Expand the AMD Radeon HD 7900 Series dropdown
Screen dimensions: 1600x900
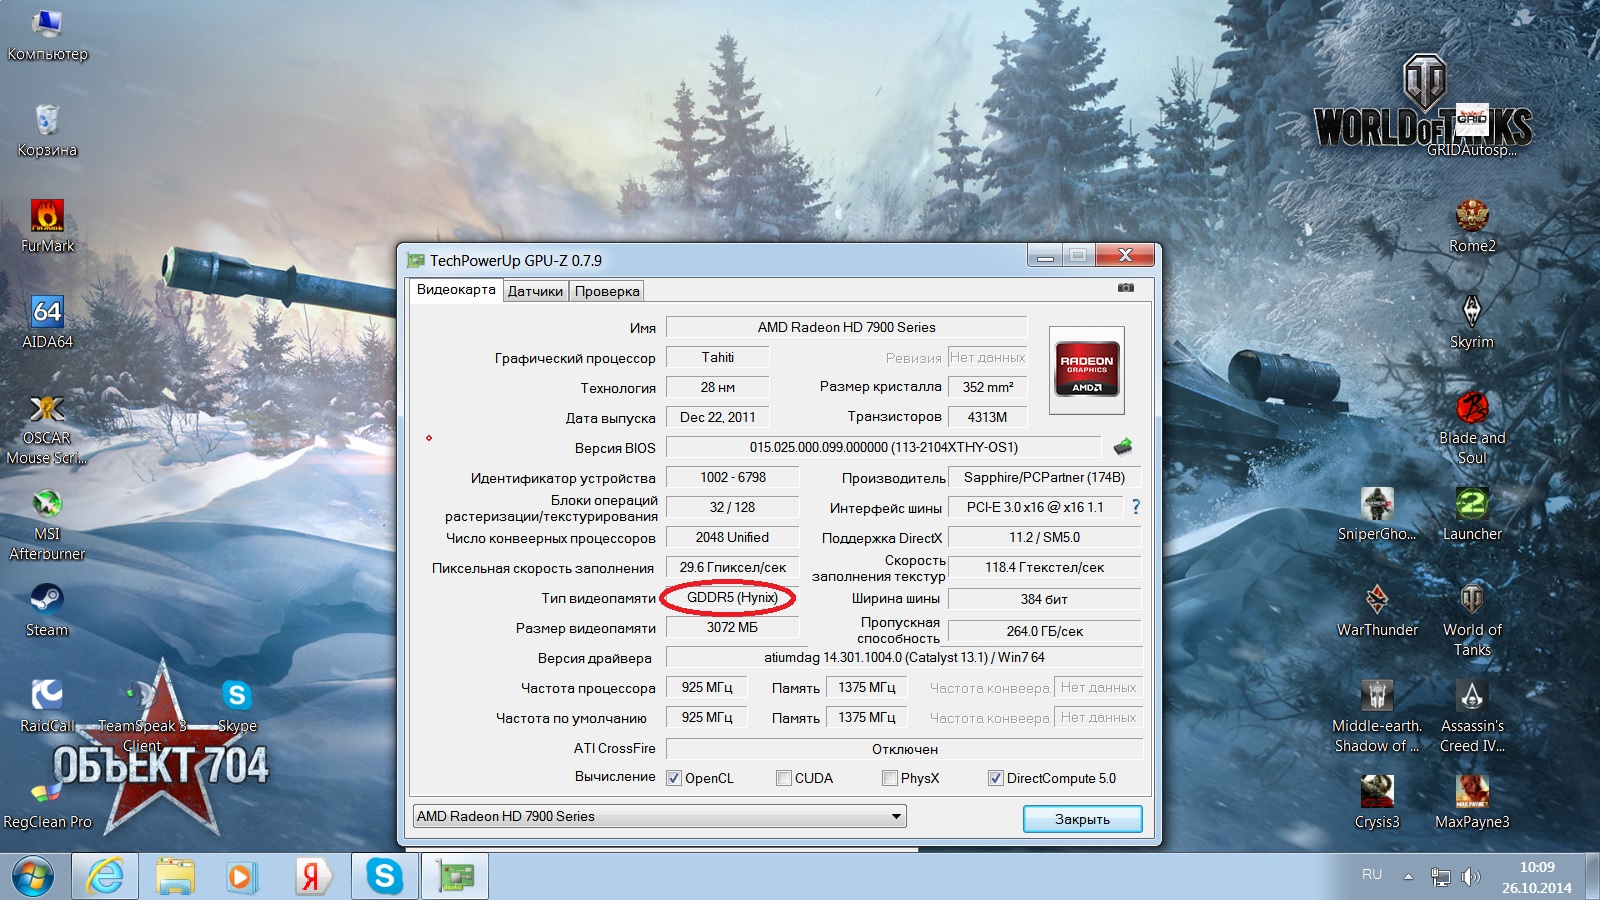click(x=660, y=816)
